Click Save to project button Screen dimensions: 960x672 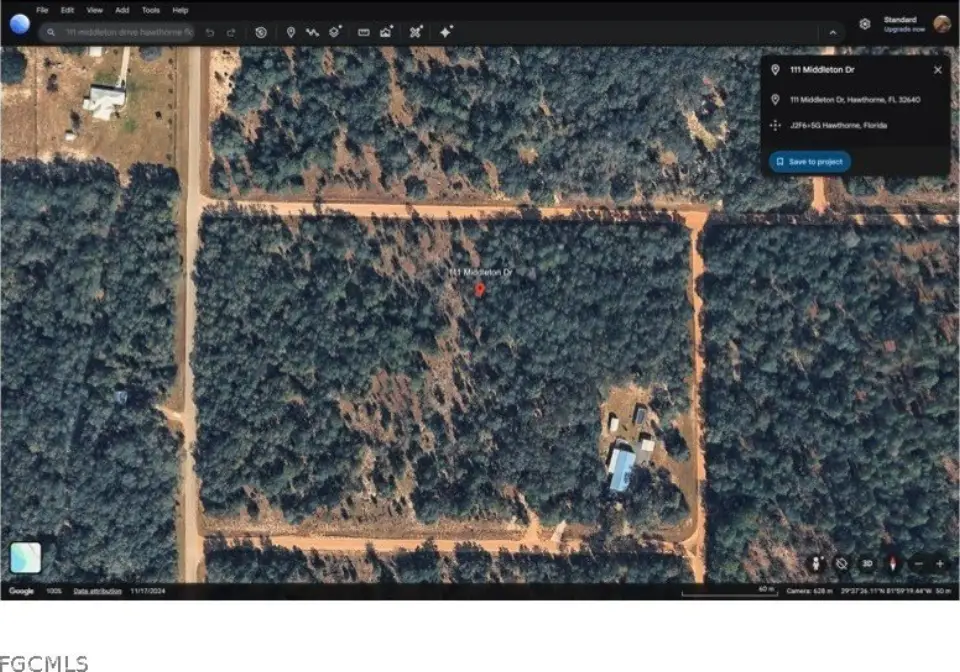coord(810,161)
